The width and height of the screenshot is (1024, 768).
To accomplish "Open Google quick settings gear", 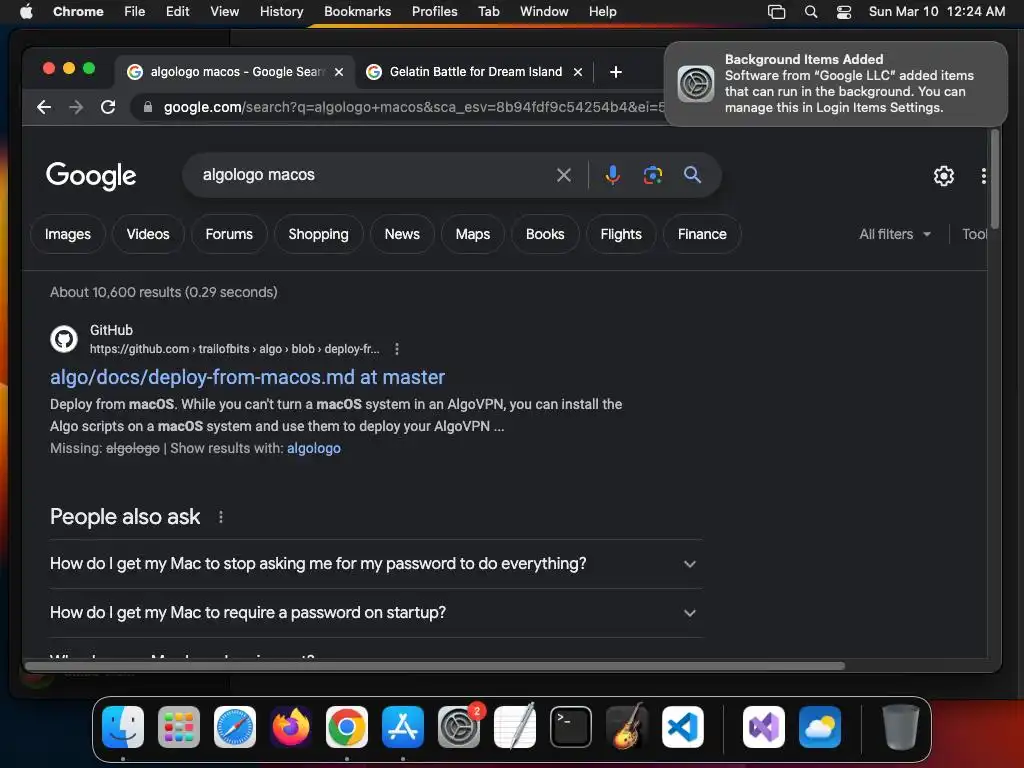I will tap(944, 176).
